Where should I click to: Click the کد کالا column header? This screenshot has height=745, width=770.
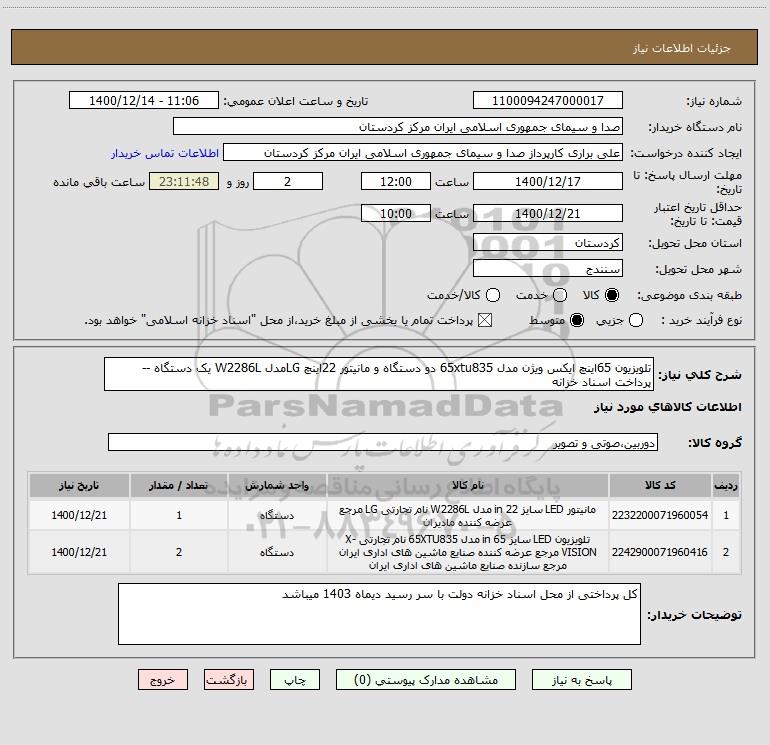[x=660, y=485]
